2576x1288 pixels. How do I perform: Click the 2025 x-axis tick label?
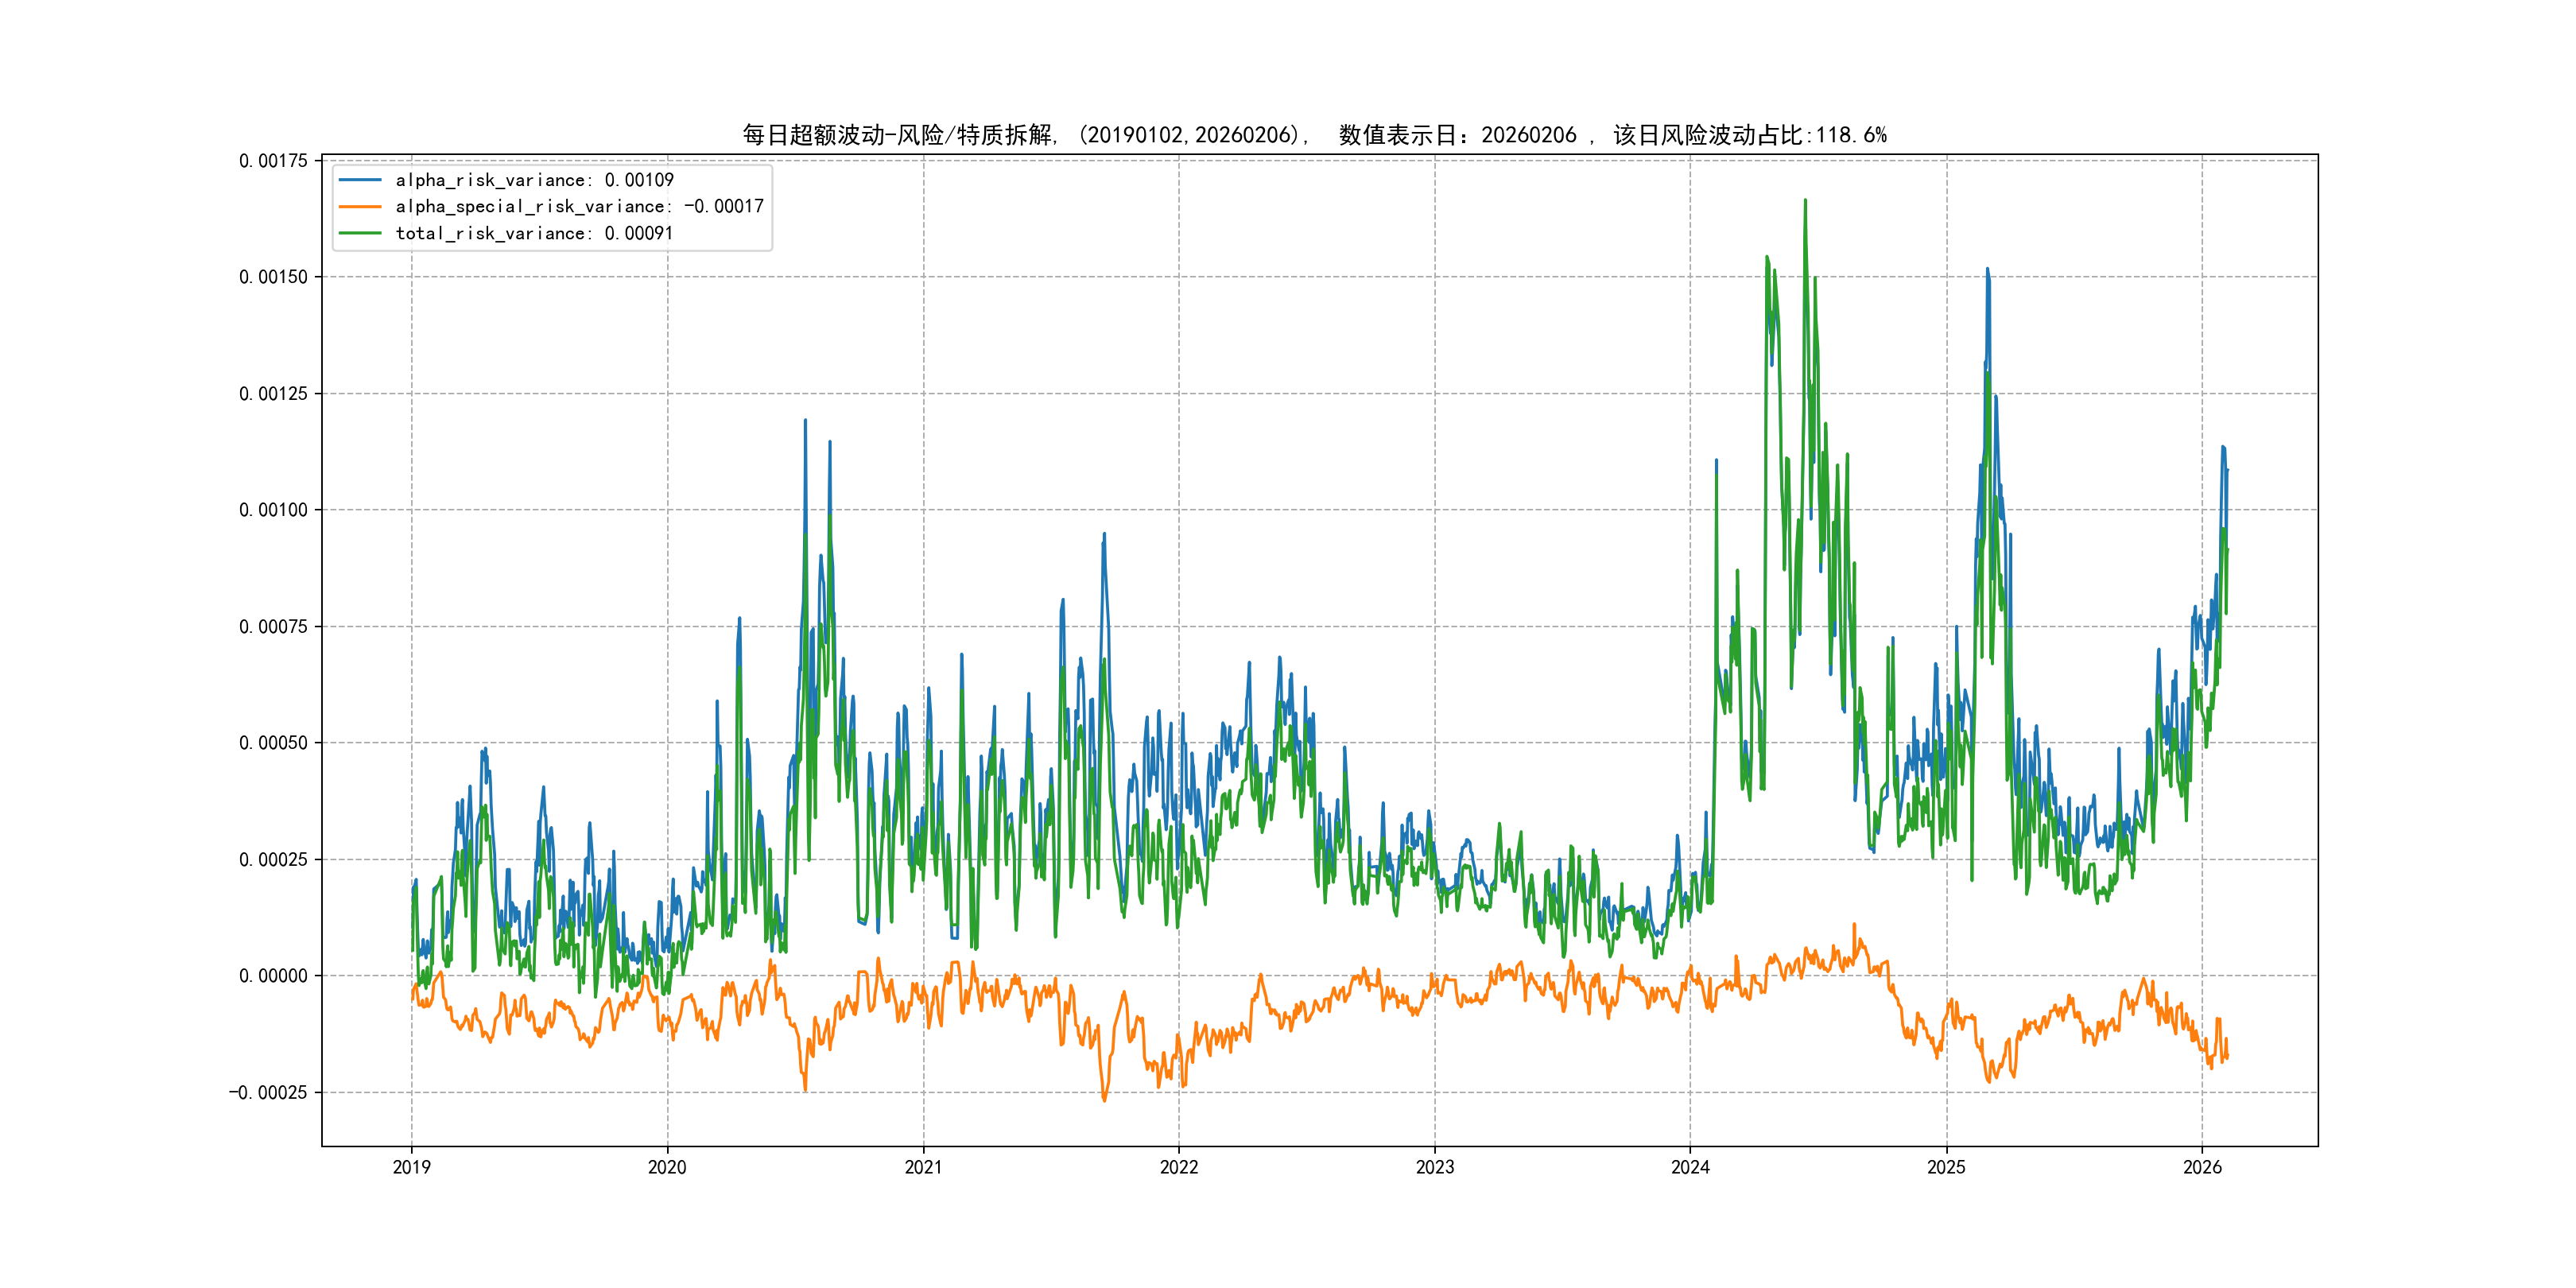[x=1946, y=1167]
